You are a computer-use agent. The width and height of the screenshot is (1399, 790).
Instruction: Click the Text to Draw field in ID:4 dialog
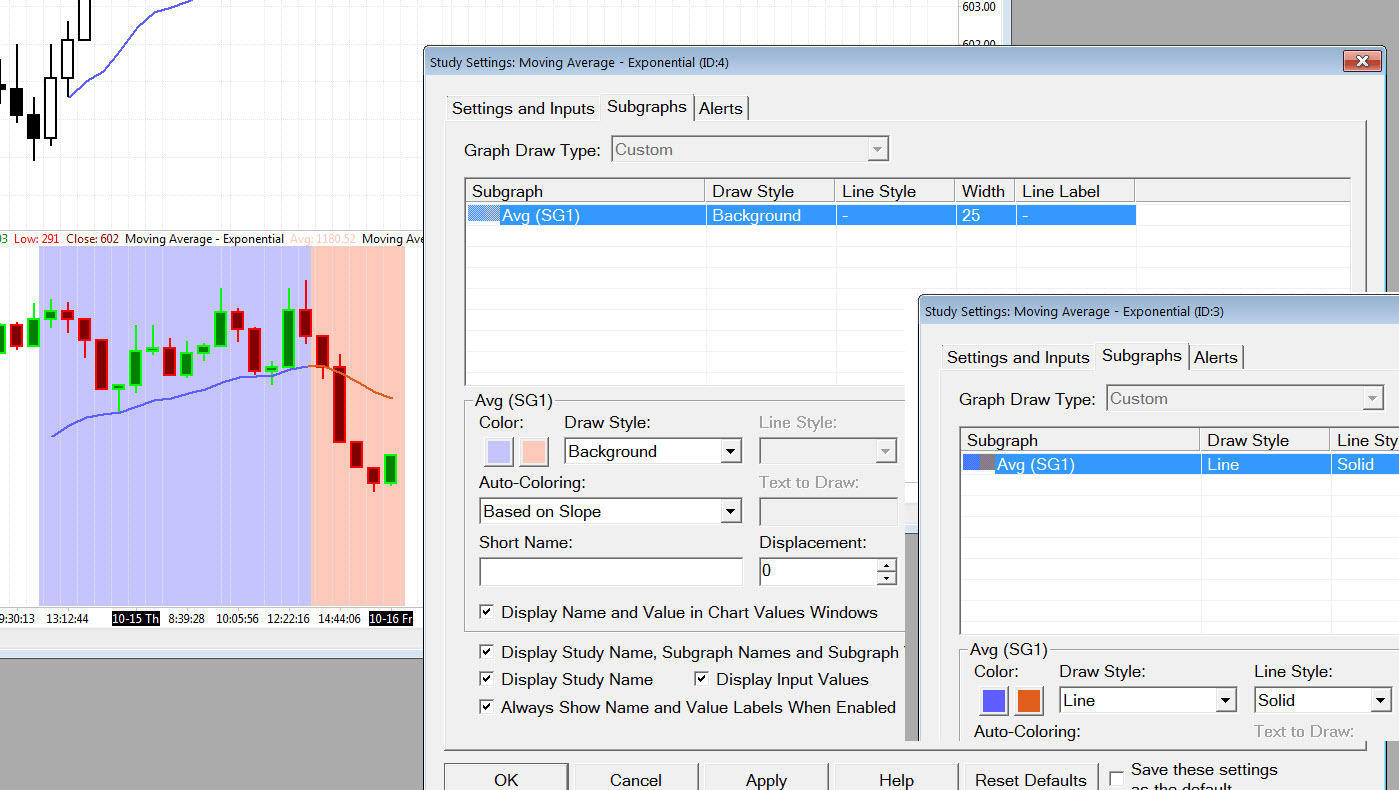click(828, 512)
